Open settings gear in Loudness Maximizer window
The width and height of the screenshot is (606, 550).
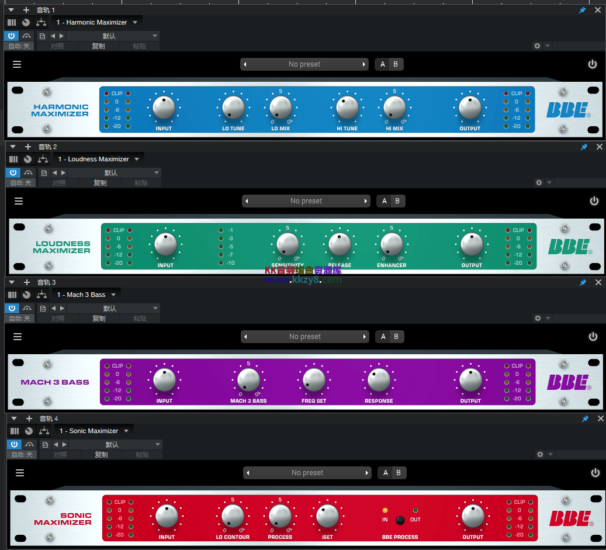coord(539,183)
